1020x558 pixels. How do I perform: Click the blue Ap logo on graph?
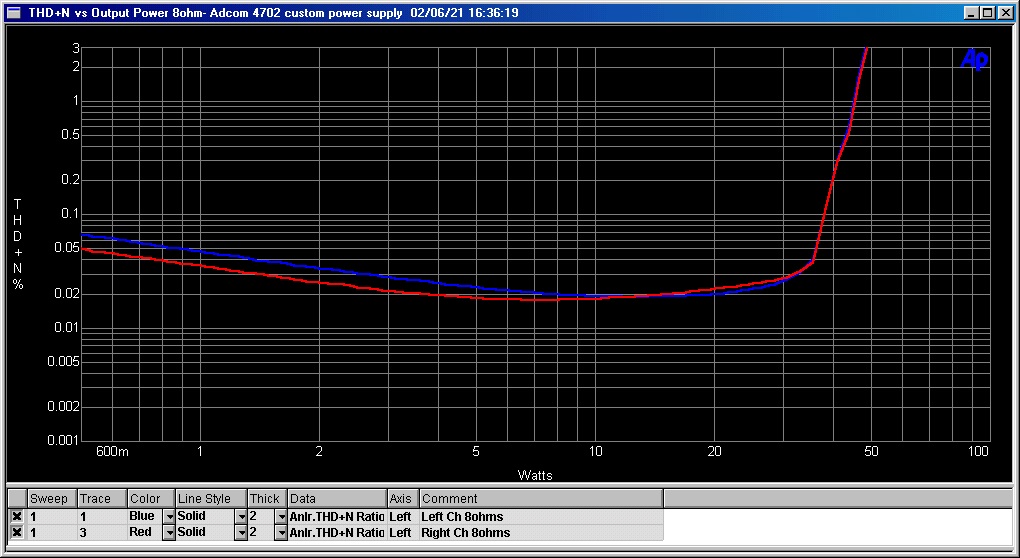click(x=974, y=60)
